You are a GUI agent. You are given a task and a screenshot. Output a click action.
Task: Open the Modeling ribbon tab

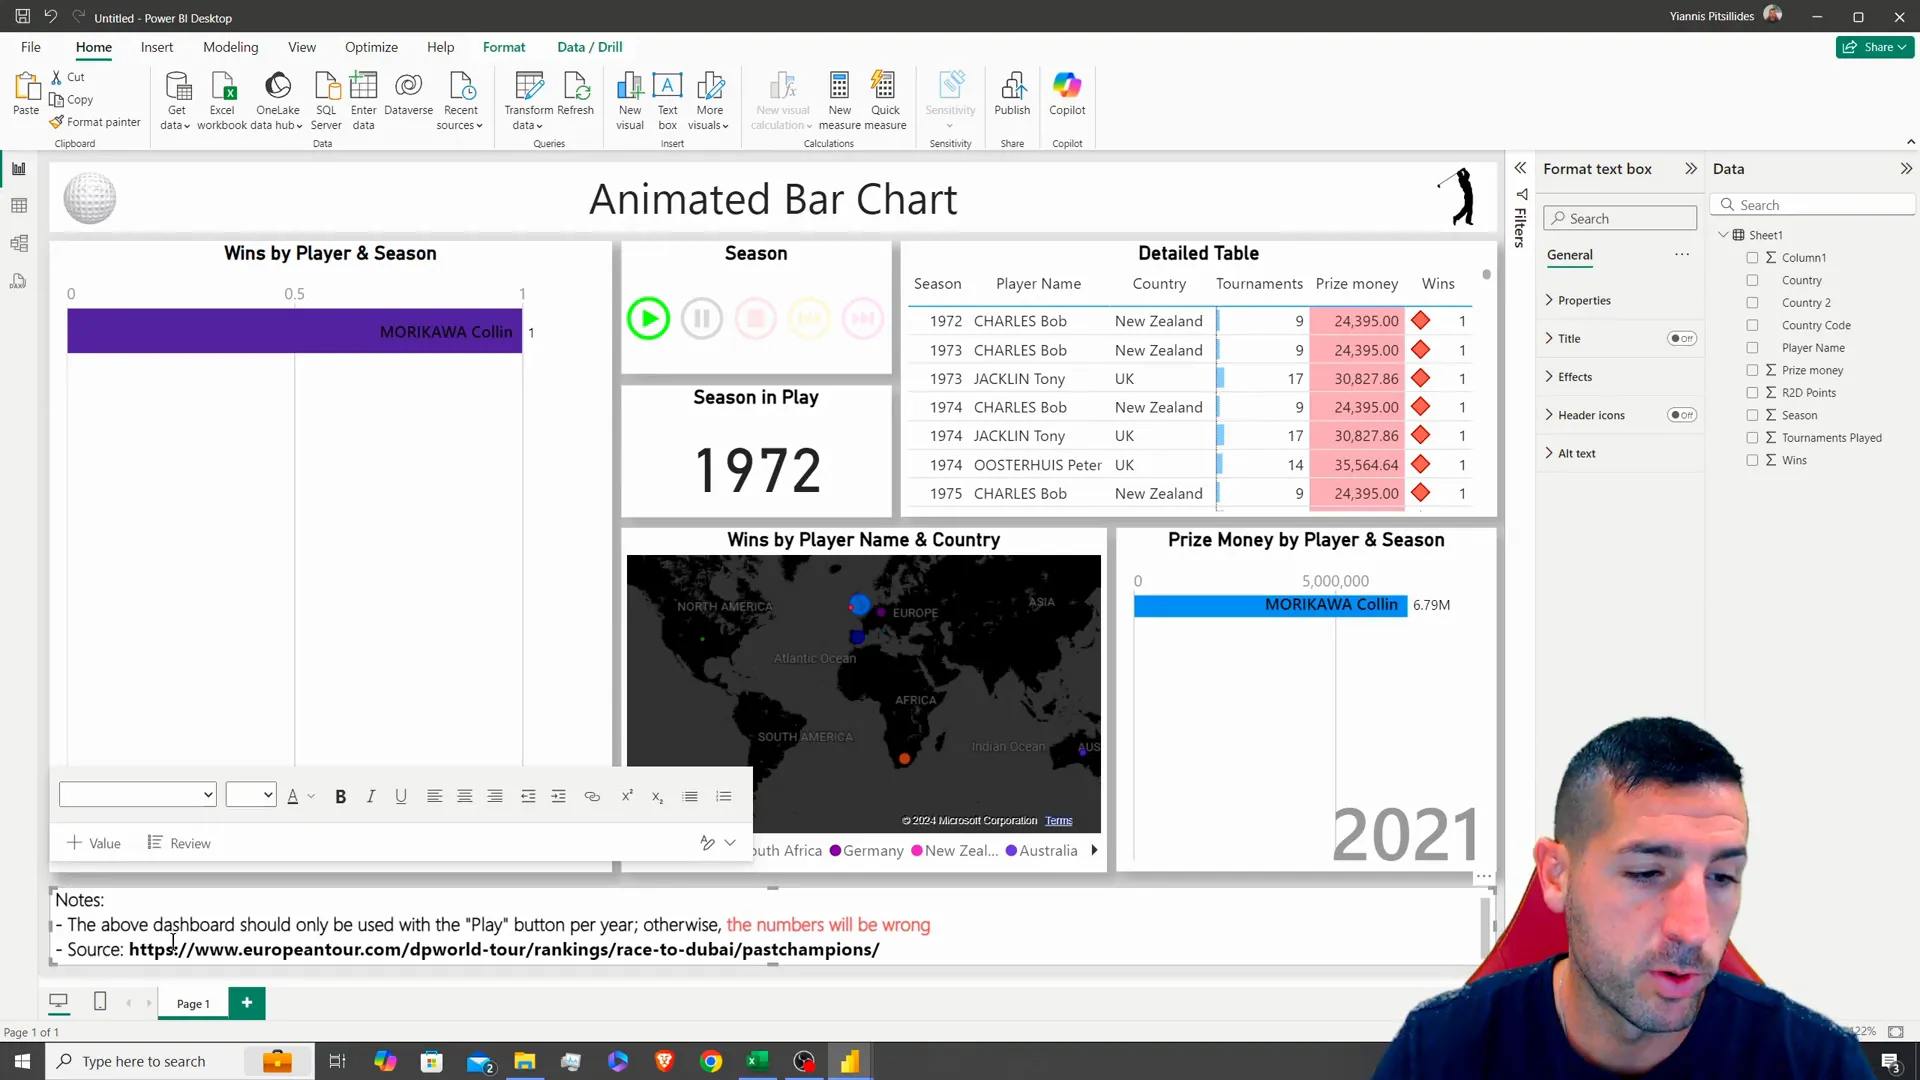(231, 46)
